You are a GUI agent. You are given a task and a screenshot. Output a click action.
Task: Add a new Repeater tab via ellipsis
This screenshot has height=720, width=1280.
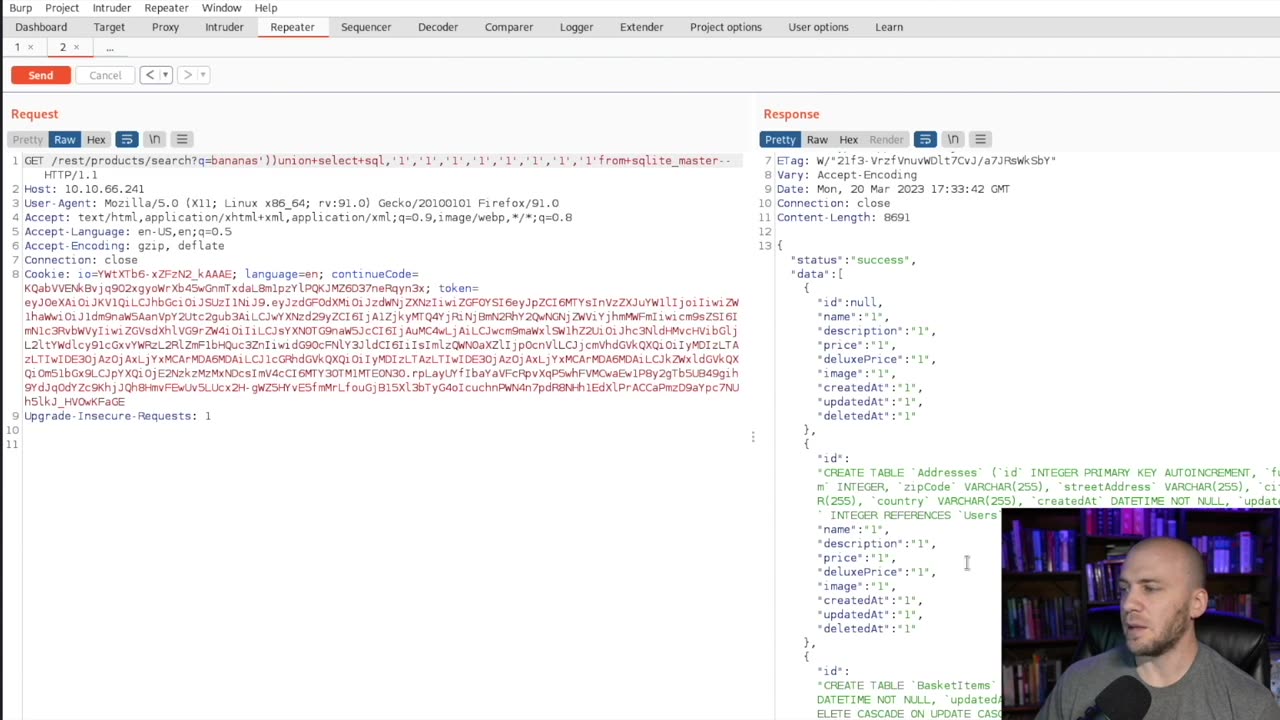(110, 47)
